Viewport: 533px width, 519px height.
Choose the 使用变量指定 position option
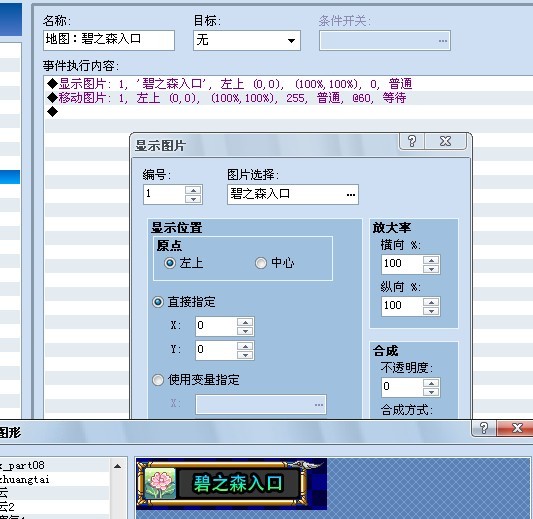point(158,380)
